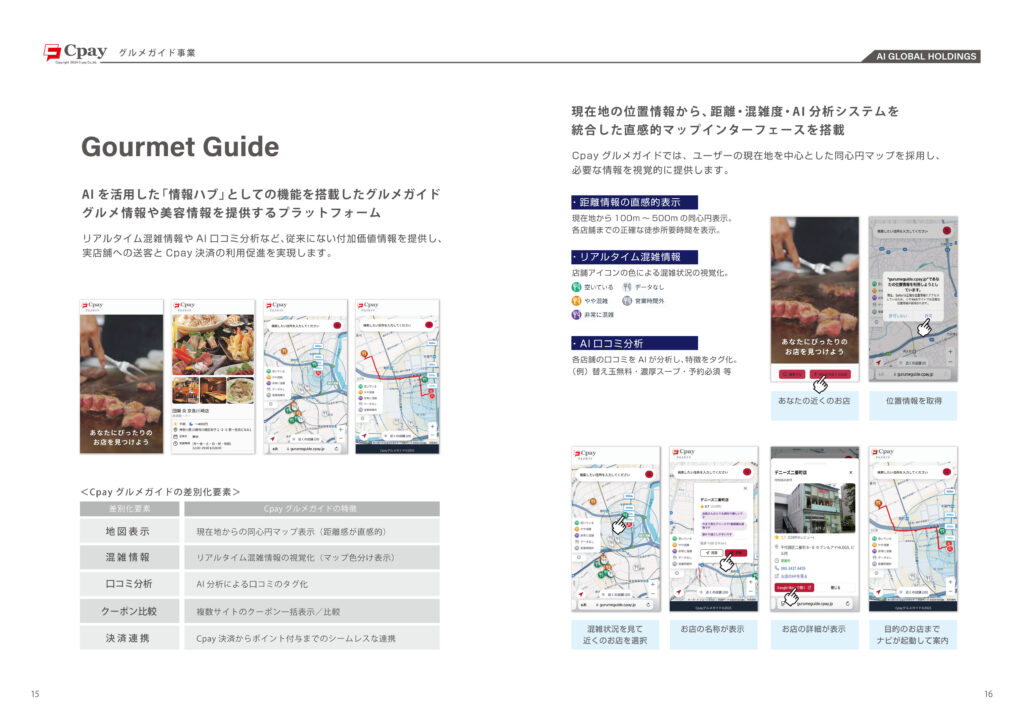Click '複数サイトのクーポン一括表示／比較' cell

coord(312,611)
